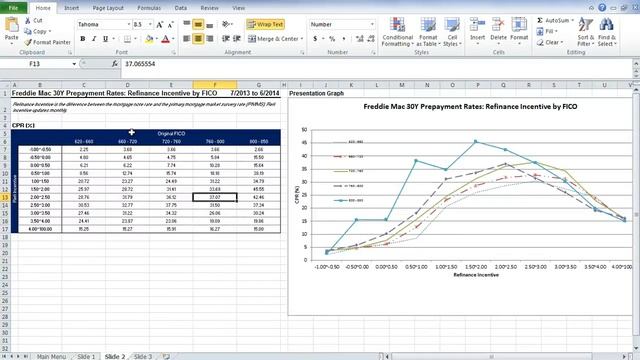Click the Merge & Center button
Viewport: 640px width, 360px height.
click(x=273, y=39)
